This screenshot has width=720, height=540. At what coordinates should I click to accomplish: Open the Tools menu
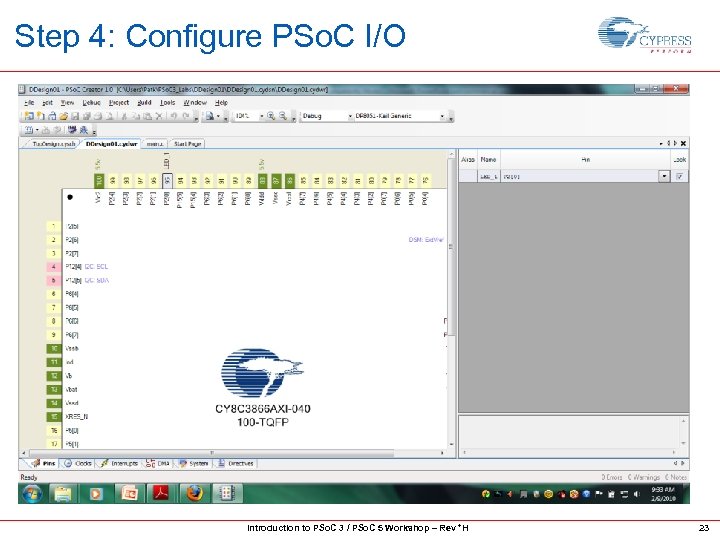coord(168,102)
